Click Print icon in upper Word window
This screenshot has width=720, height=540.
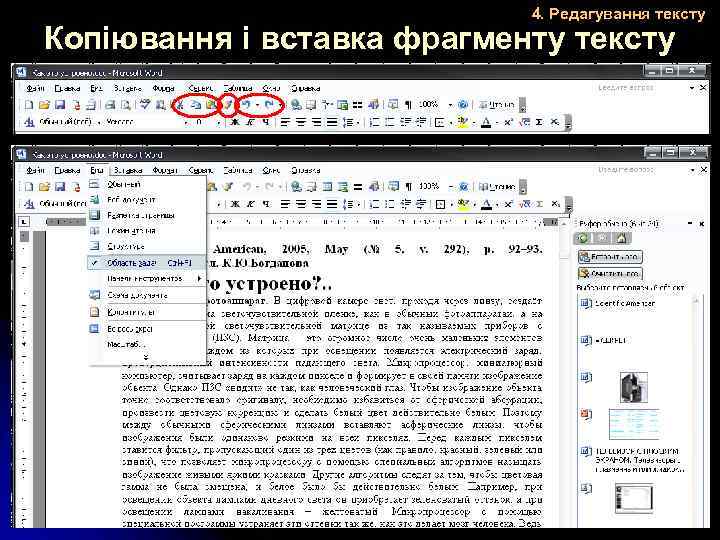pos(110,105)
